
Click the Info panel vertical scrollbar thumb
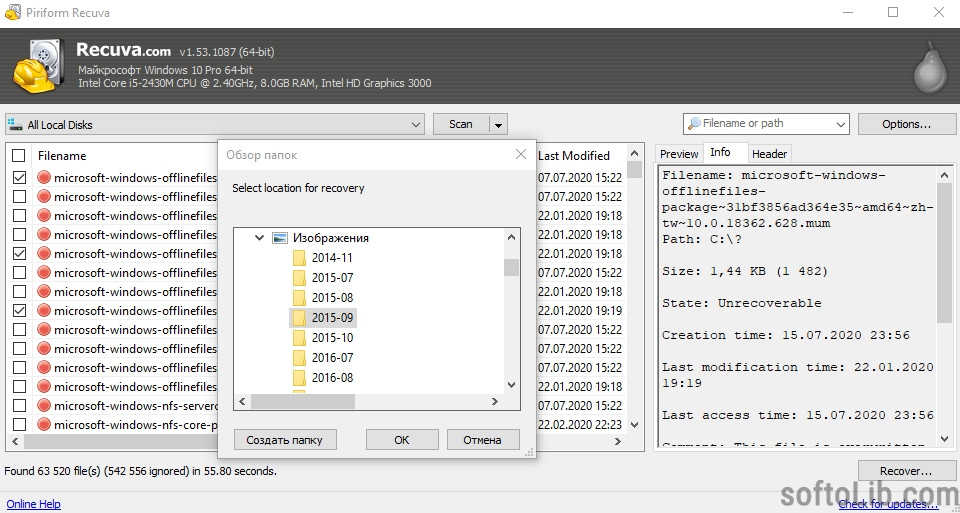coord(945,253)
